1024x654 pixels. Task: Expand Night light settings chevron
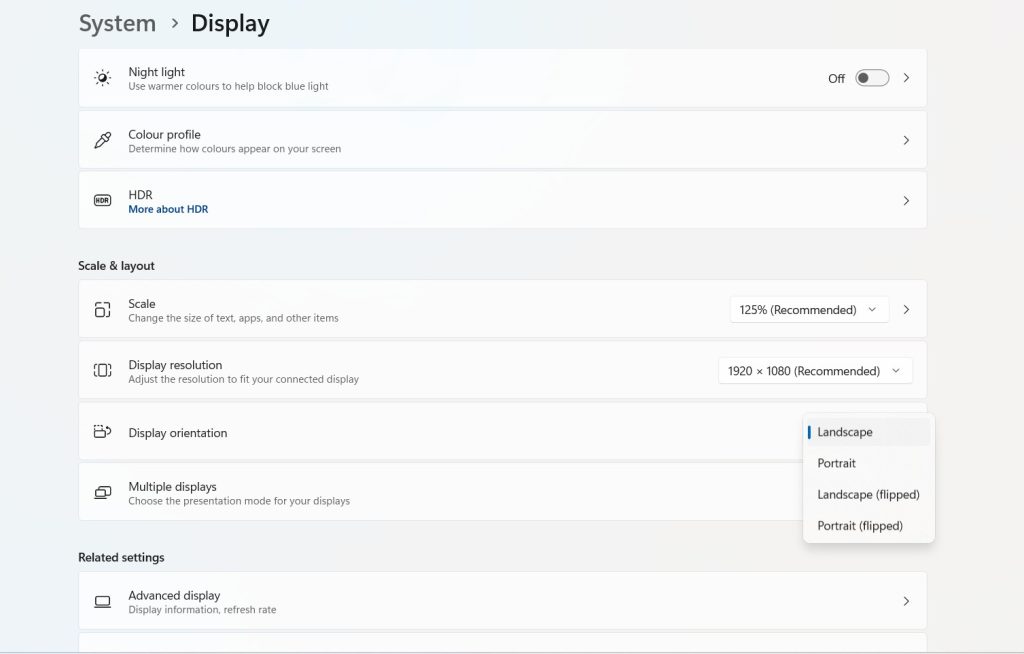[x=906, y=78]
